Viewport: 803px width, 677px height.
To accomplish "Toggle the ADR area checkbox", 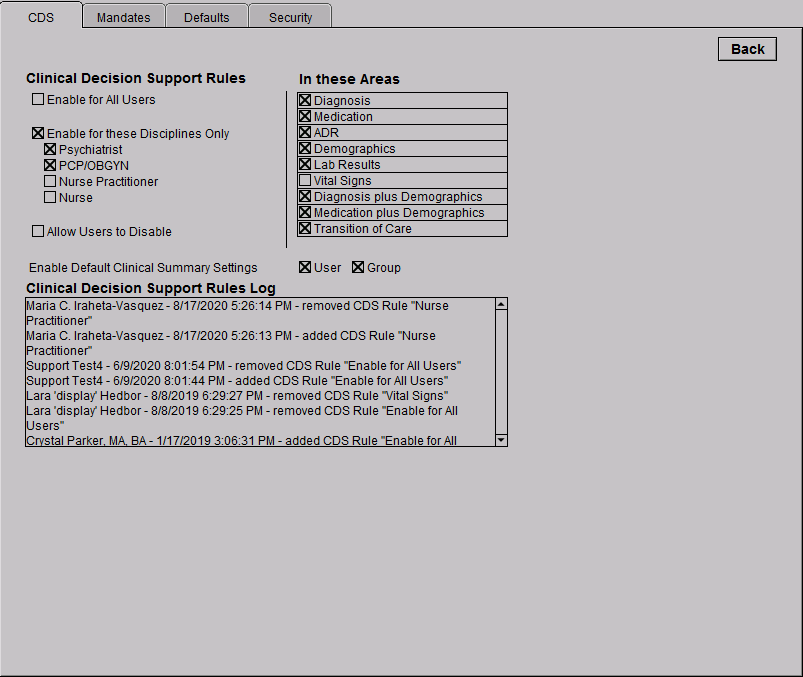I will click(x=306, y=133).
